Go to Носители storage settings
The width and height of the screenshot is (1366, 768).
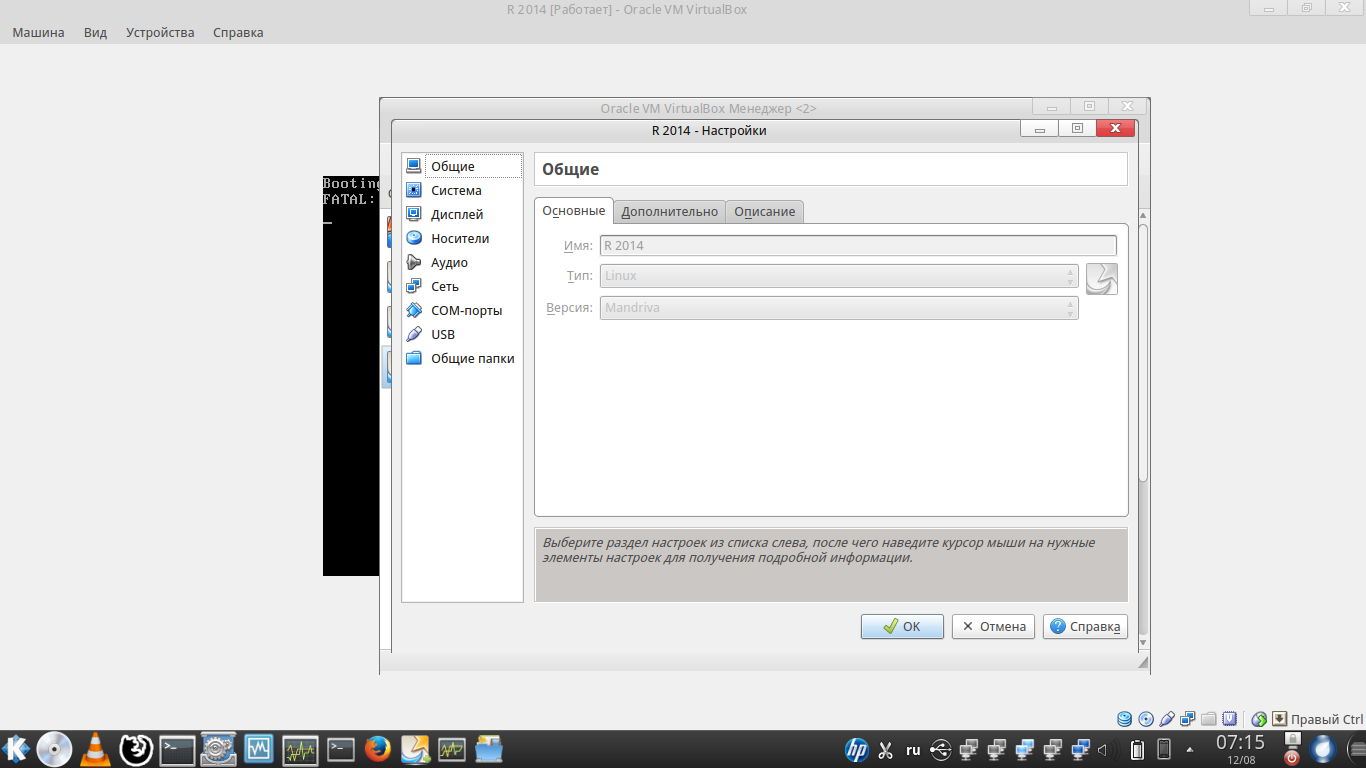click(x=462, y=238)
